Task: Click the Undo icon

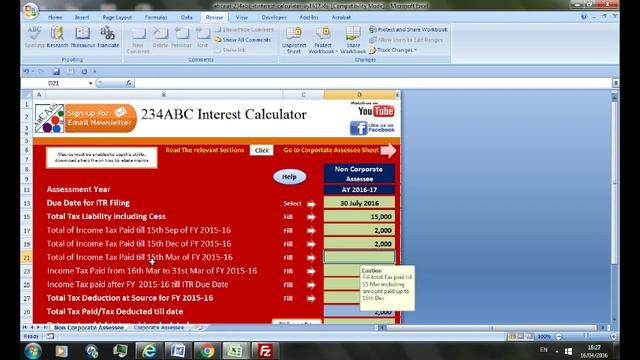Action: [x=26, y=71]
